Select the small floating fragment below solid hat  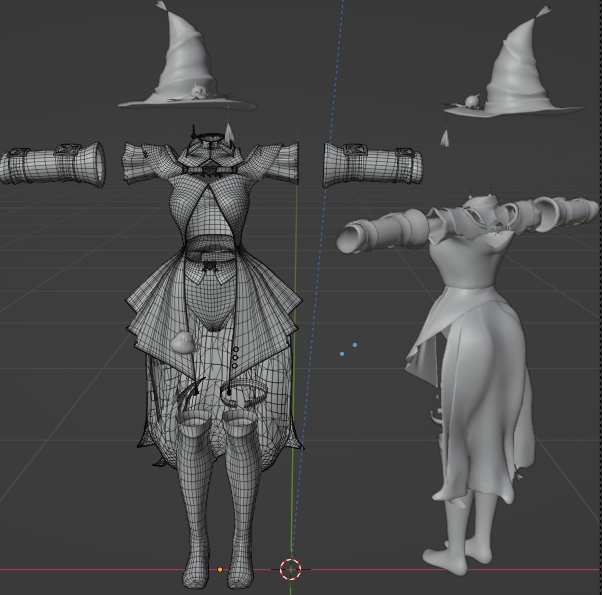444,137
